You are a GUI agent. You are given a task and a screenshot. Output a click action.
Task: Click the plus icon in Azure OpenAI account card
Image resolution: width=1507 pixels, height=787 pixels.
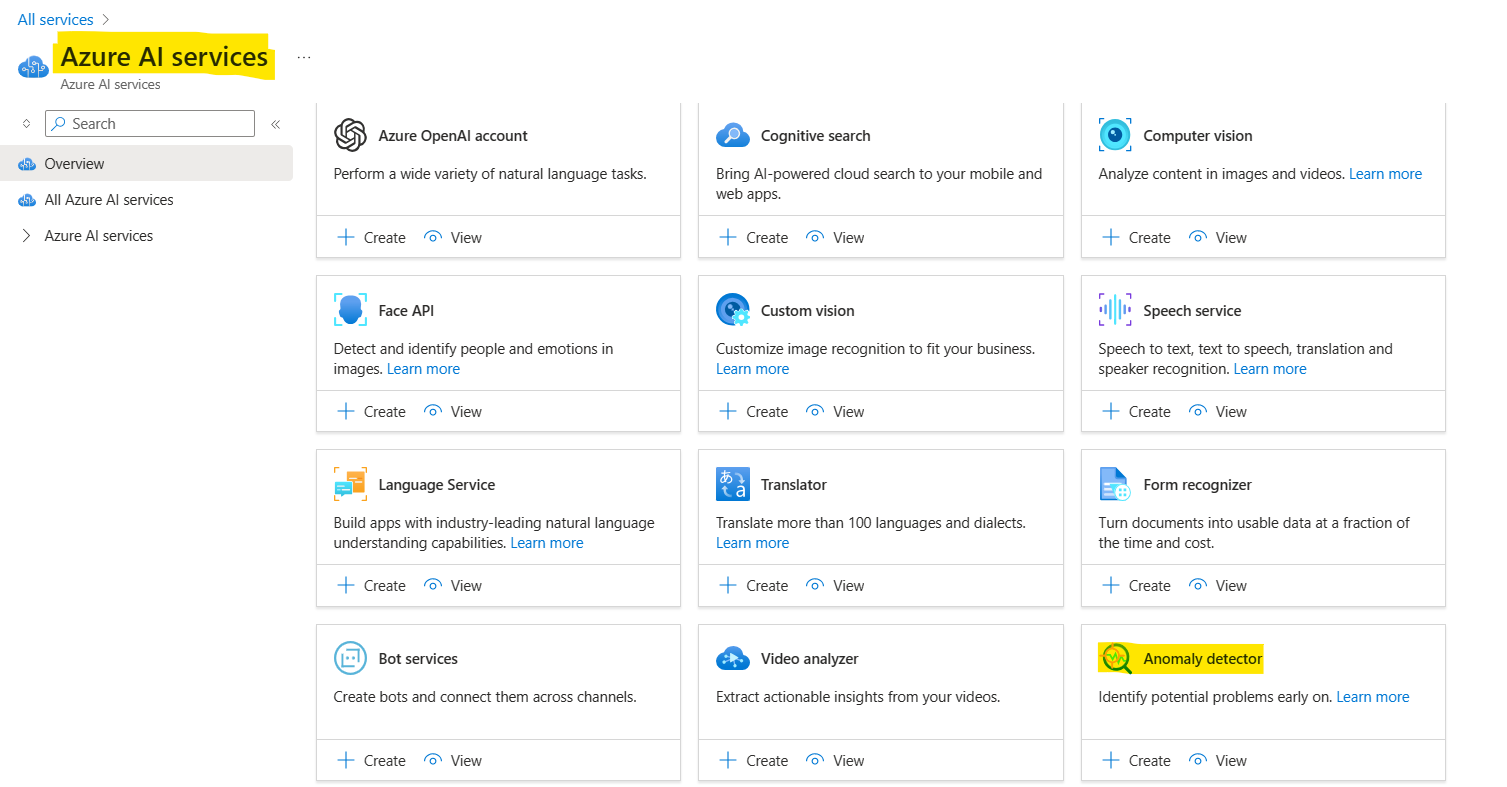coord(345,237)
